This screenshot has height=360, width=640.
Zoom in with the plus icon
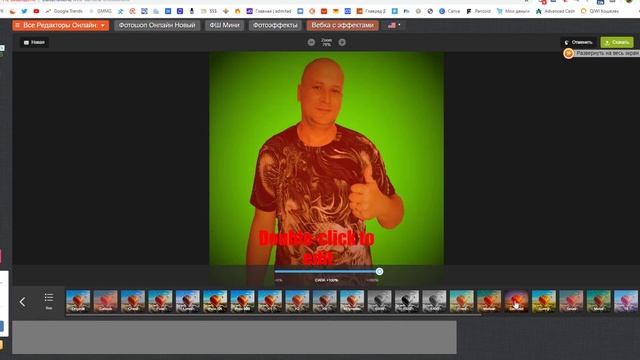(x=342, y=42)
